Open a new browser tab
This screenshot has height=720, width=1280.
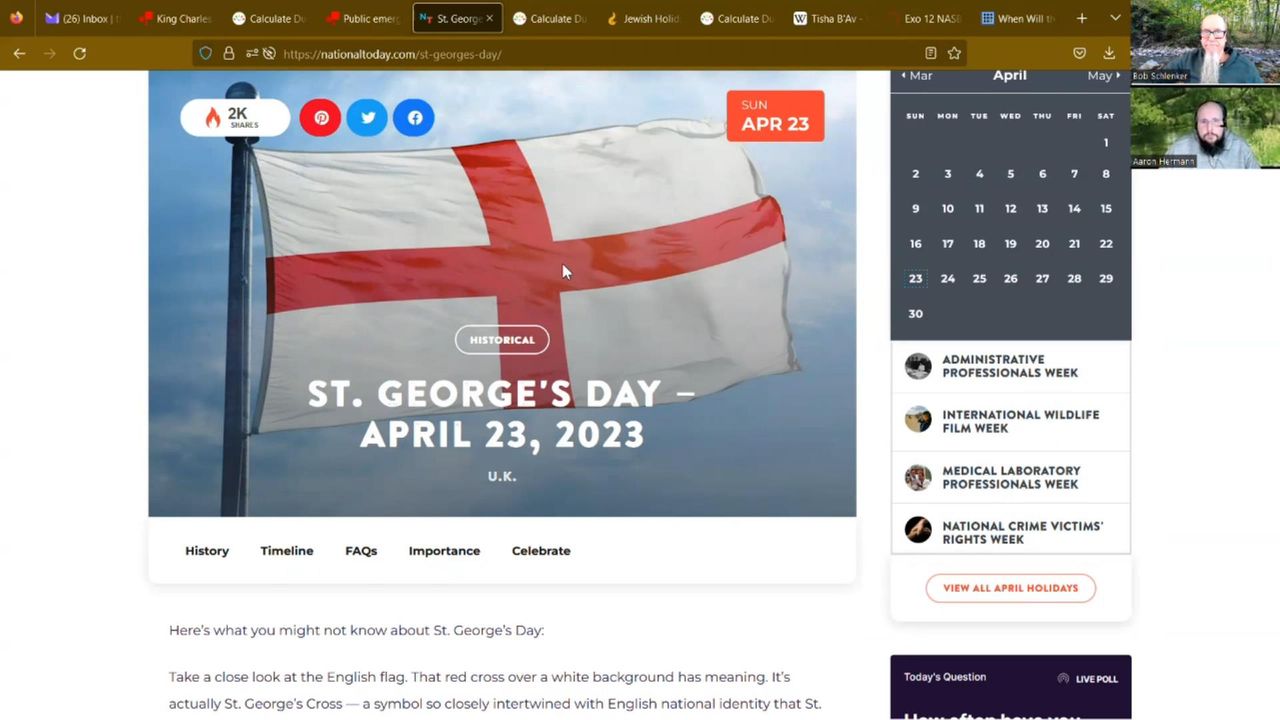tap(1081, 18)
